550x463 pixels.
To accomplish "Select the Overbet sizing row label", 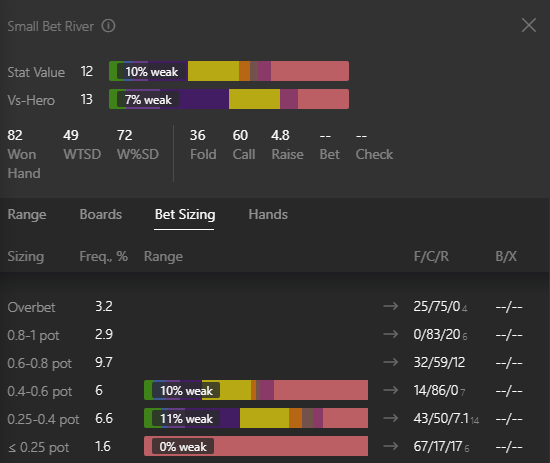I will pos(31,307).
